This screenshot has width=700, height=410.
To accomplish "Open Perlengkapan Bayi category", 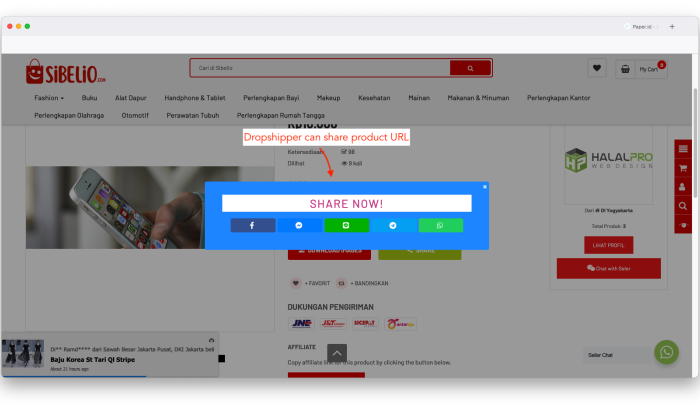I will pos(271,98).
